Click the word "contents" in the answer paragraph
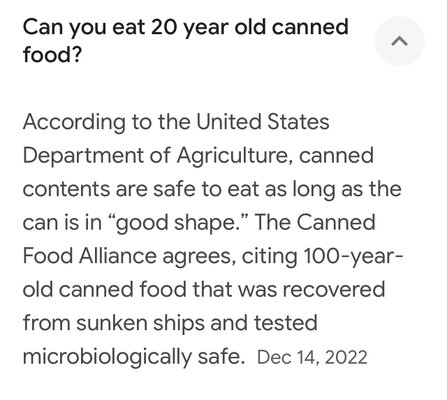Image resolution: width=447 pixels, height=400 pixels. tap(66, 189)
